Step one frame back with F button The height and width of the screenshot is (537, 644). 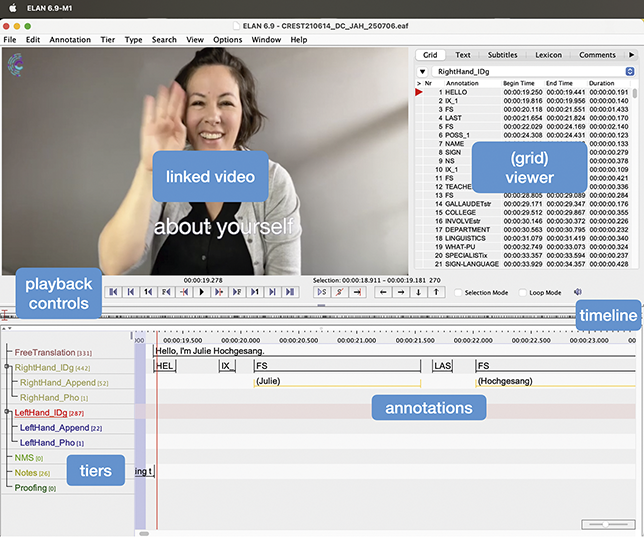(x=166, y=292)
